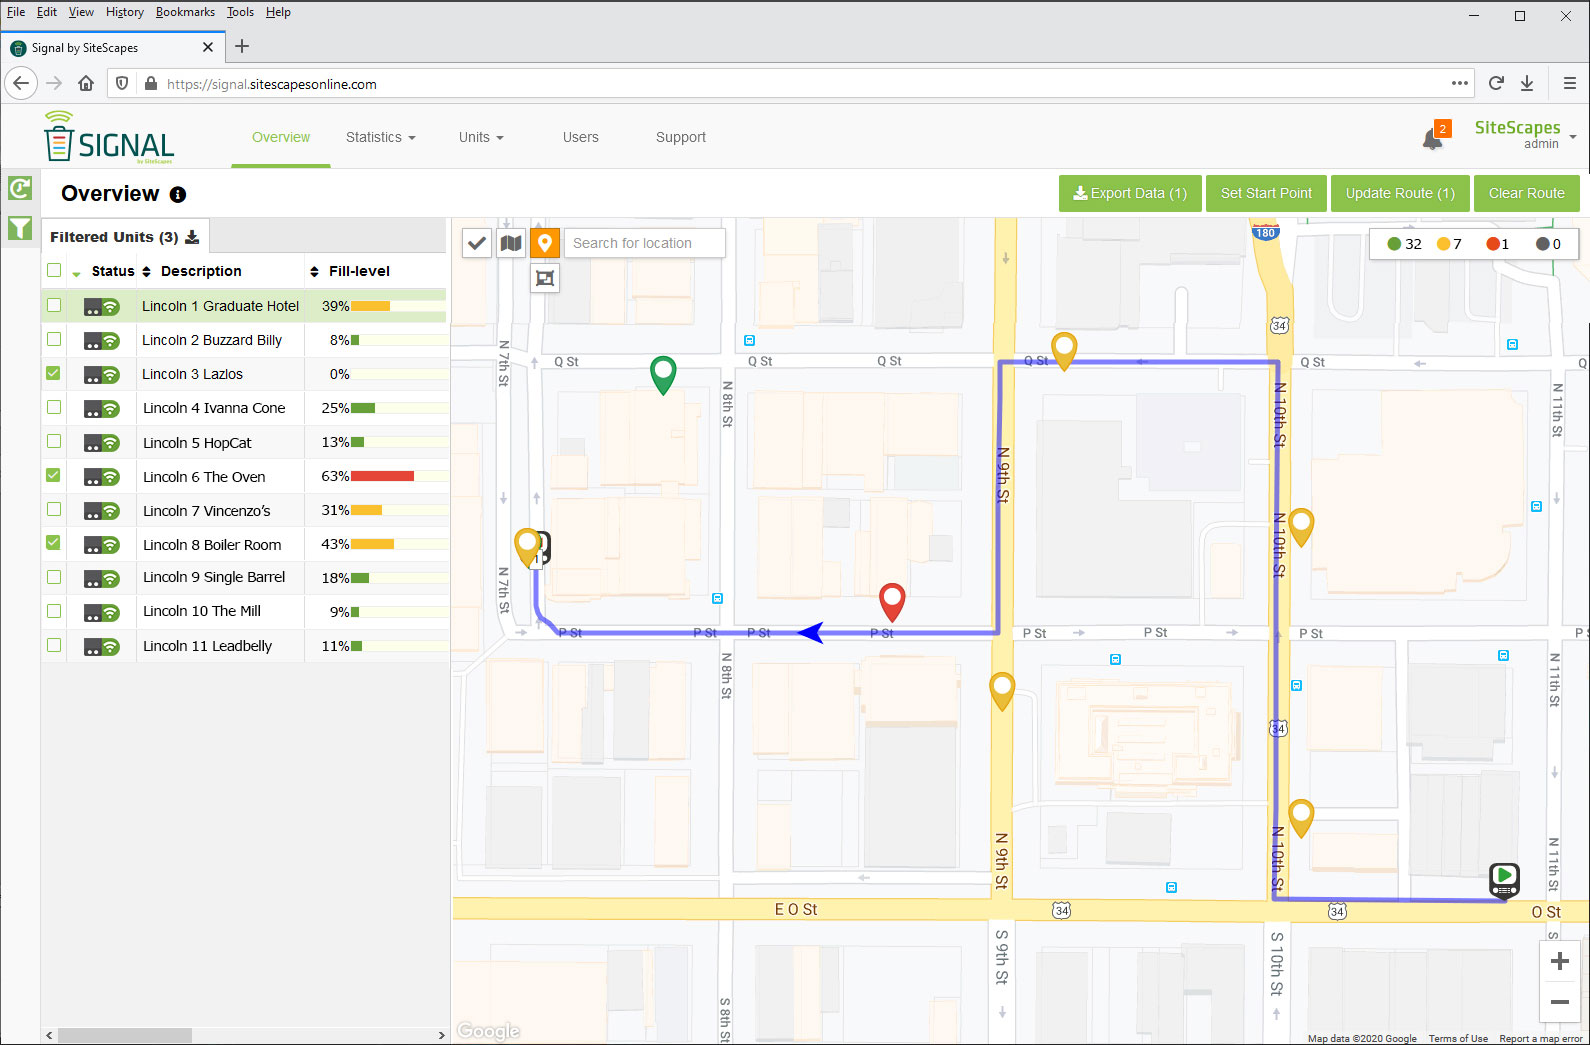This screenshot has width=1590, height=1045.
Task: Click the notification bell icon
Action: 1433,139
